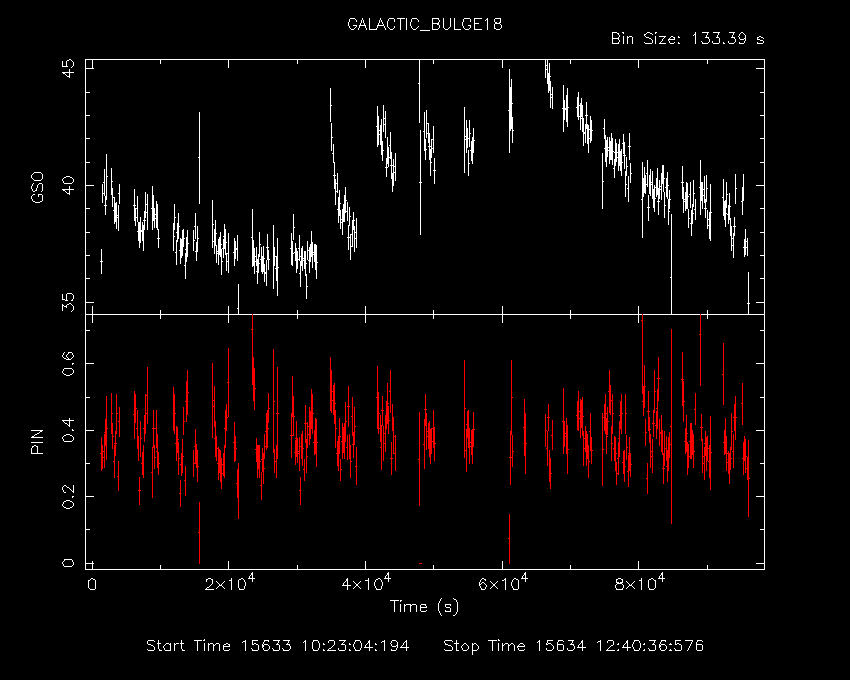850x680 pixels.
Task: Click the 4×10^4 time tick label
Action: coord(366,583)
